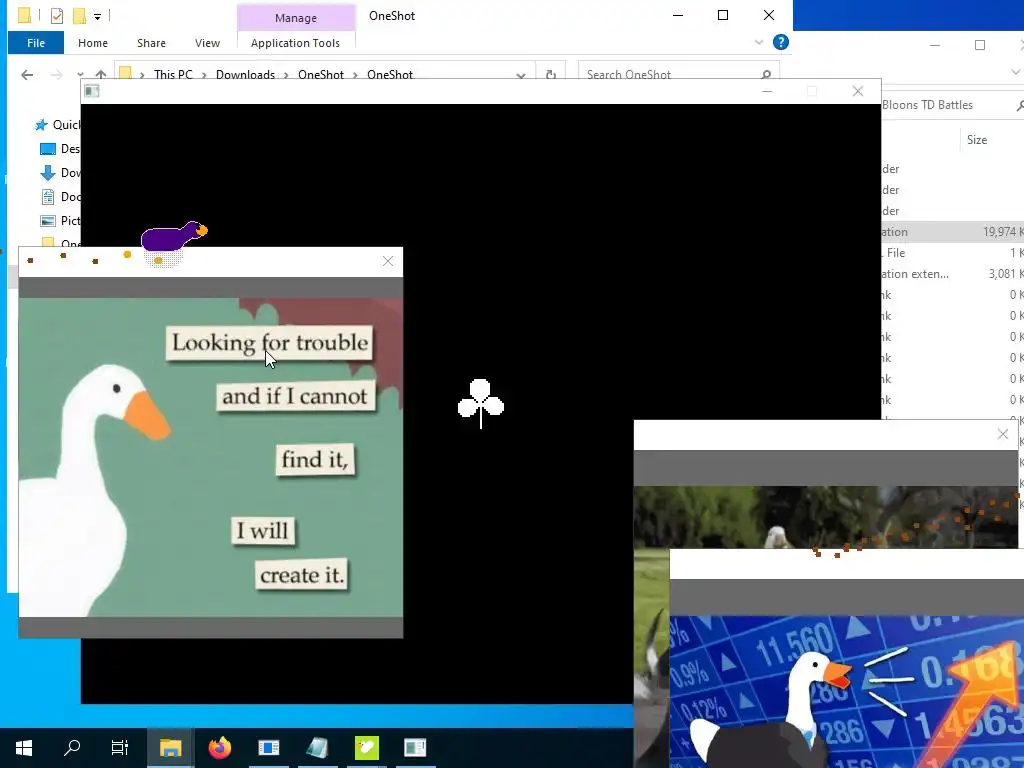Click the OneShot game window title icon
Viewport: 1024px width, 768px height.
tap(92, 91)
